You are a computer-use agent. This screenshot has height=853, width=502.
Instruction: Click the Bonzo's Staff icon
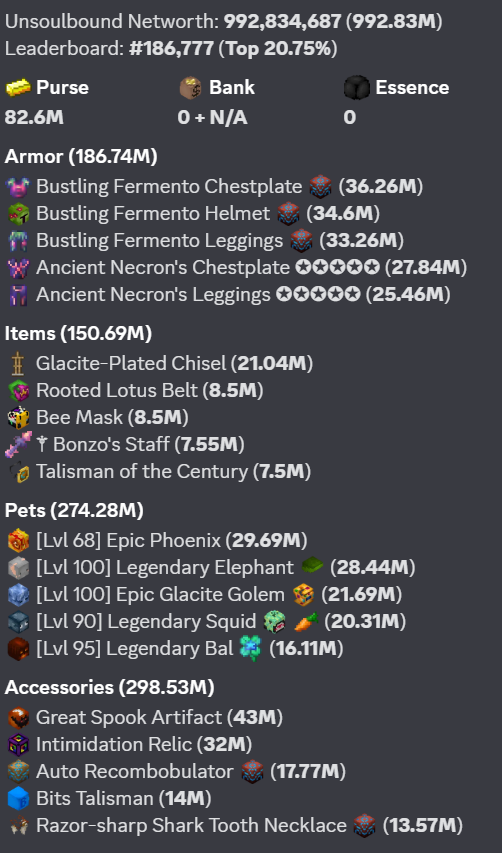18,444
